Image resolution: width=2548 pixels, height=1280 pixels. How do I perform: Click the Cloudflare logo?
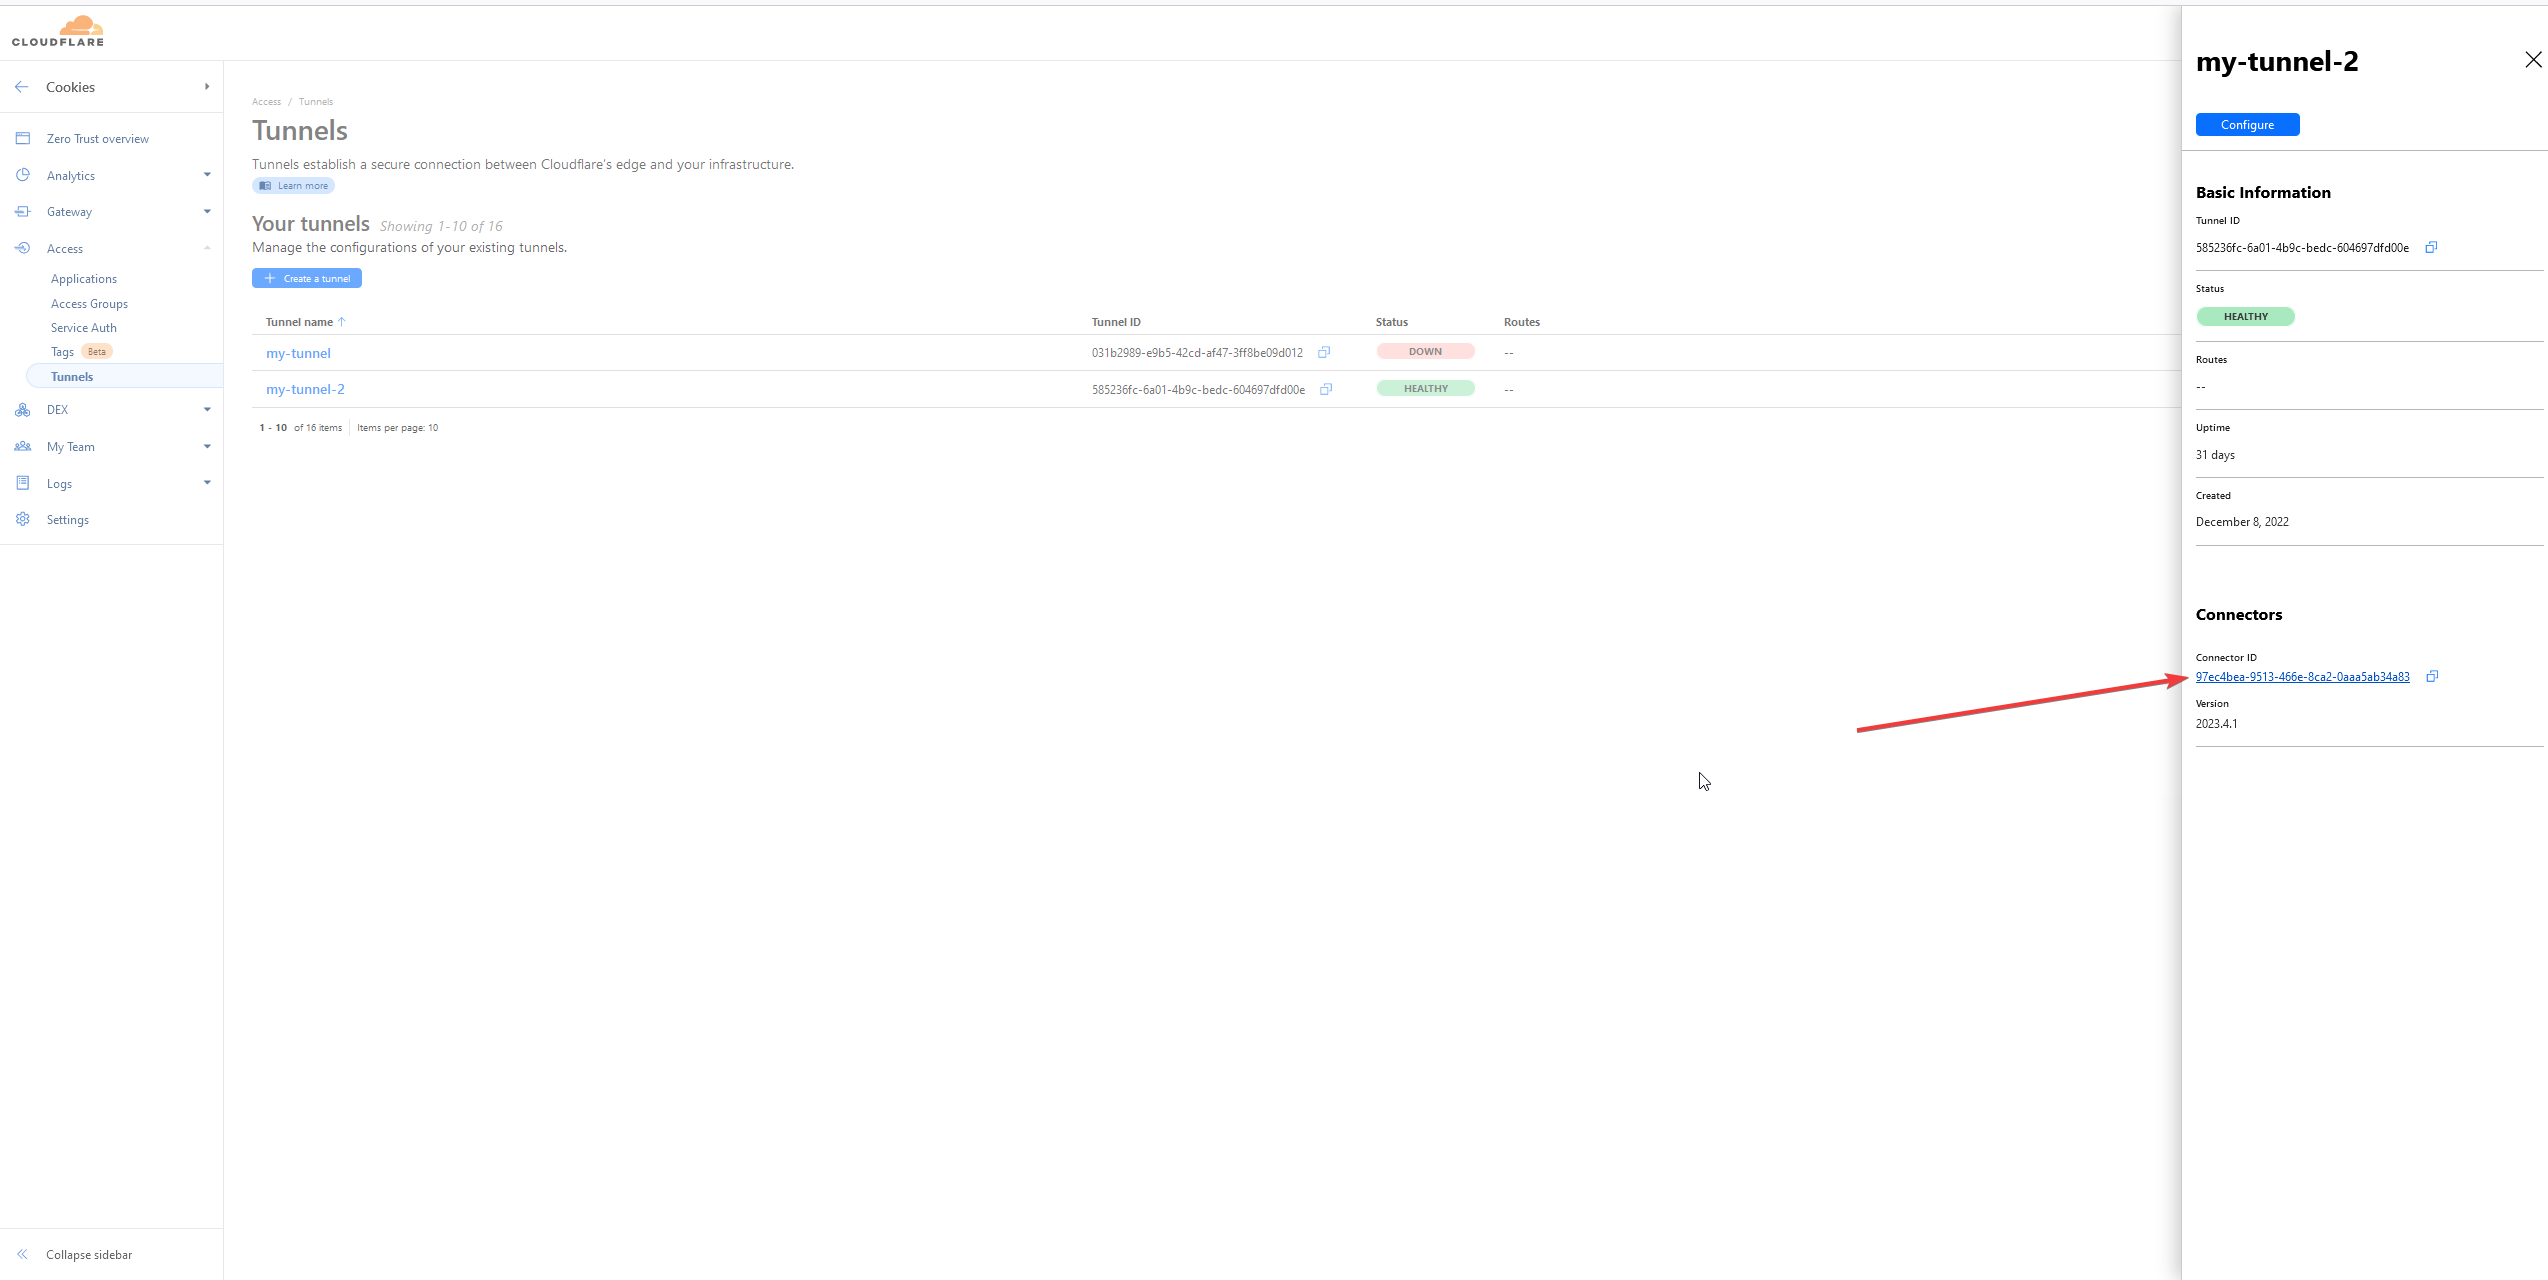[x=58, y=31]
